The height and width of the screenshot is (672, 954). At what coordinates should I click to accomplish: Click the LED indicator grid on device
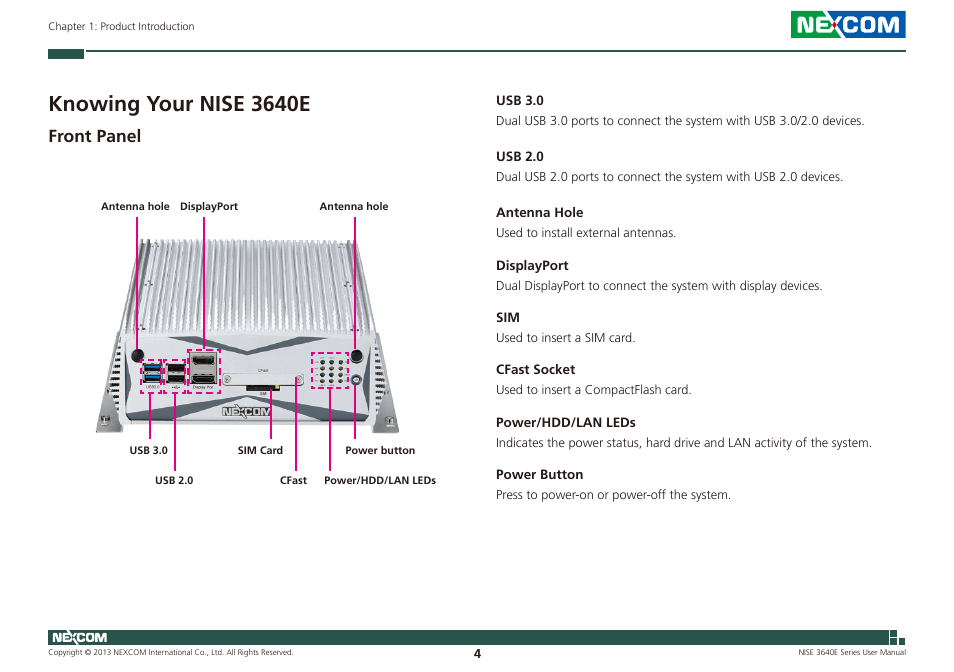[330, 370]
